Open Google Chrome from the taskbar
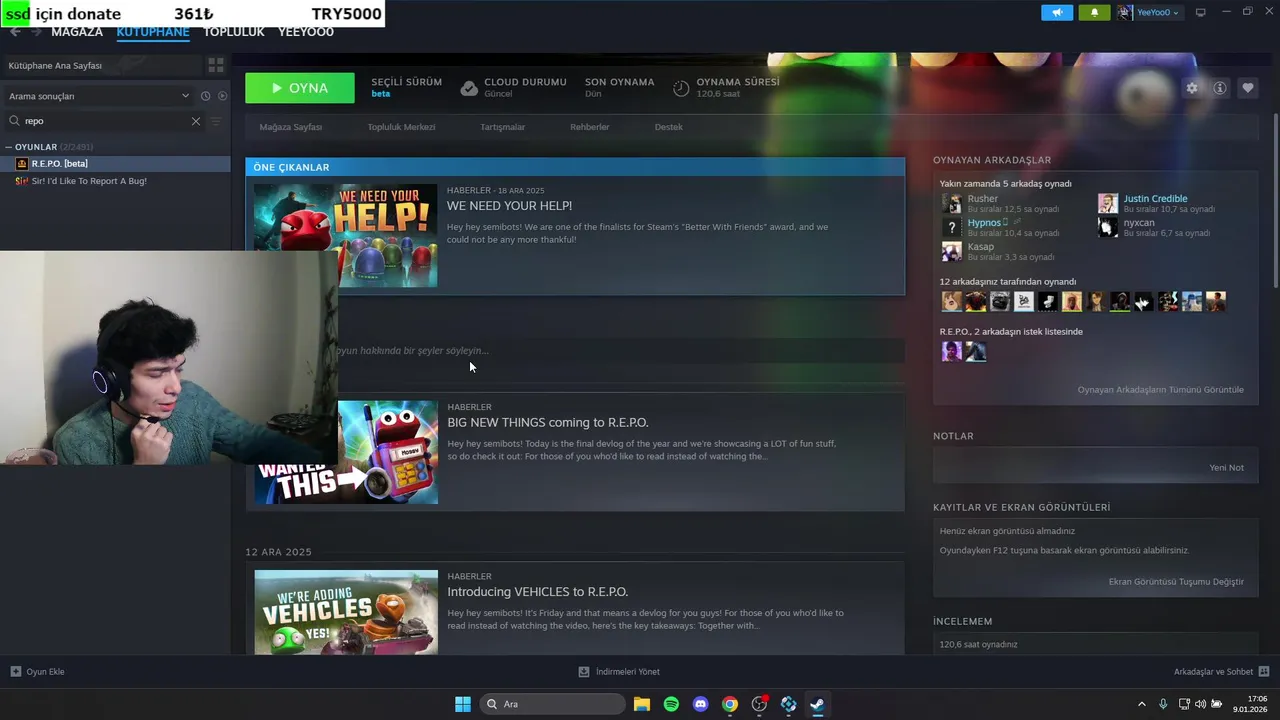 pyautogui.click(x=730, y=704)
